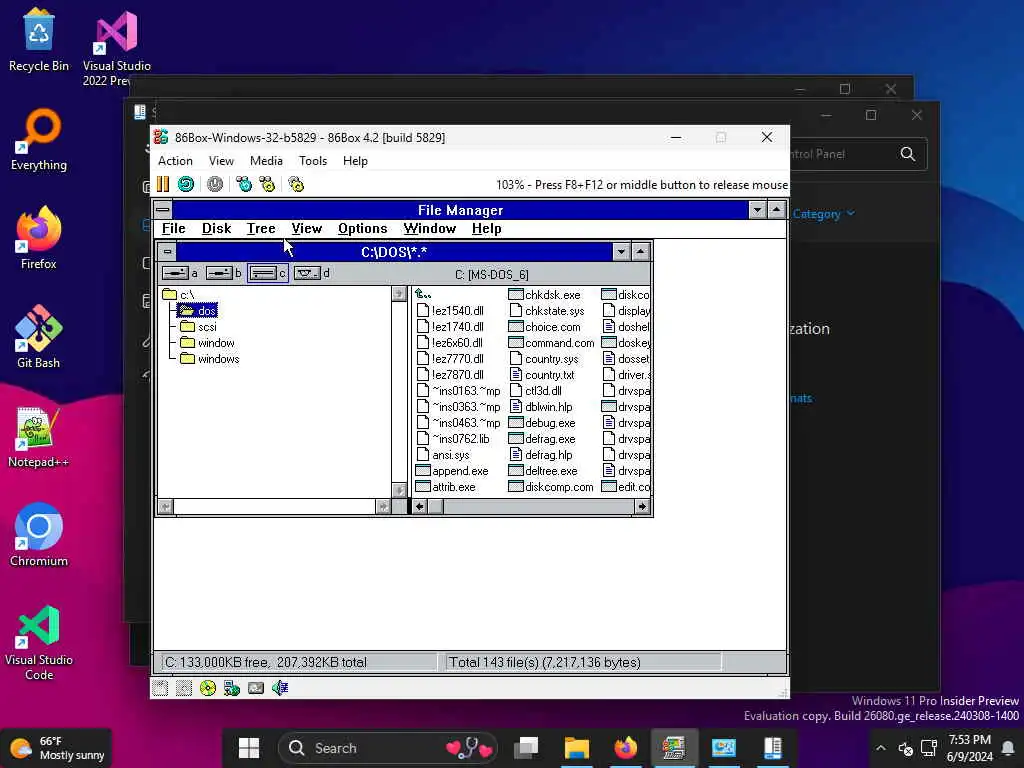Send Ctrl+Alt+Esc via toolbar icon

coord(267,184)
